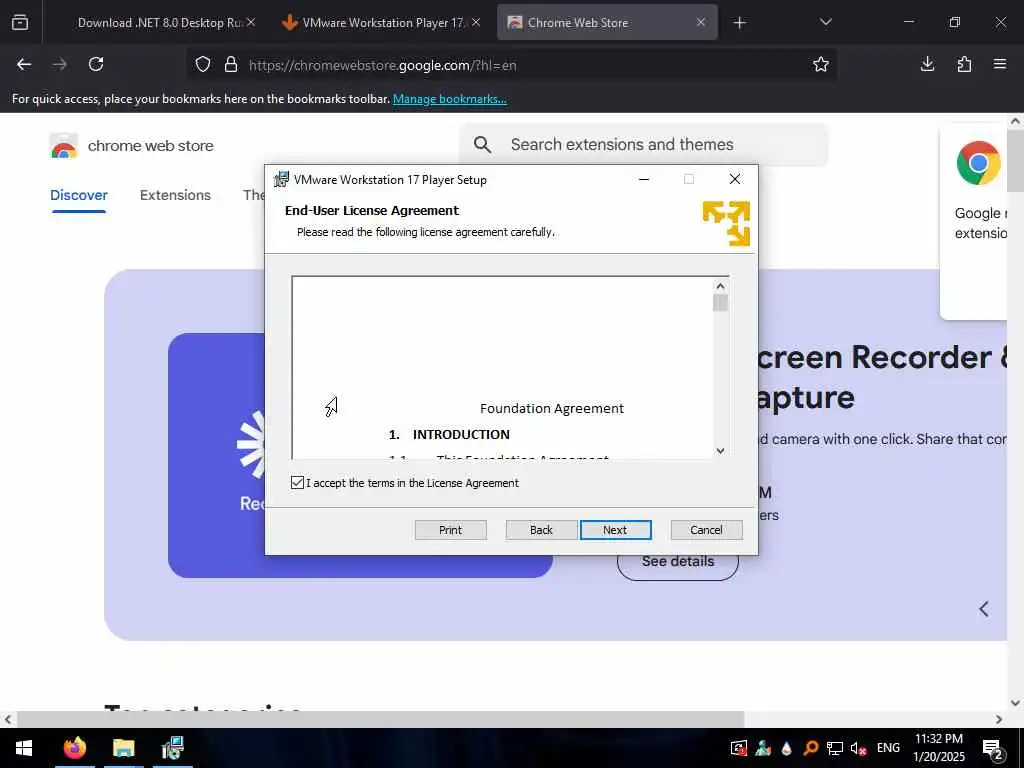Click the tracking protection shield icon

click(x=203, y=65)
